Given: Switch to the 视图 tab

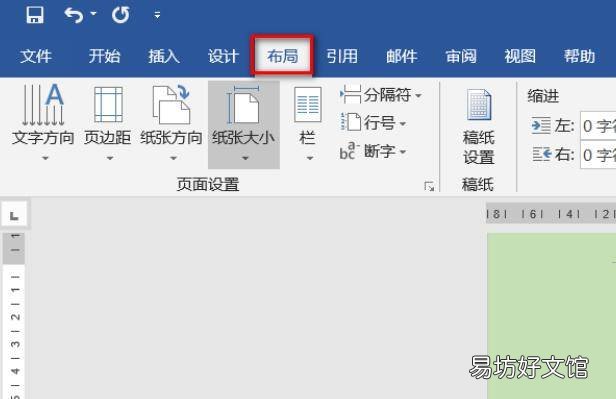Looking at the screenshot, I should pos(520,56).
